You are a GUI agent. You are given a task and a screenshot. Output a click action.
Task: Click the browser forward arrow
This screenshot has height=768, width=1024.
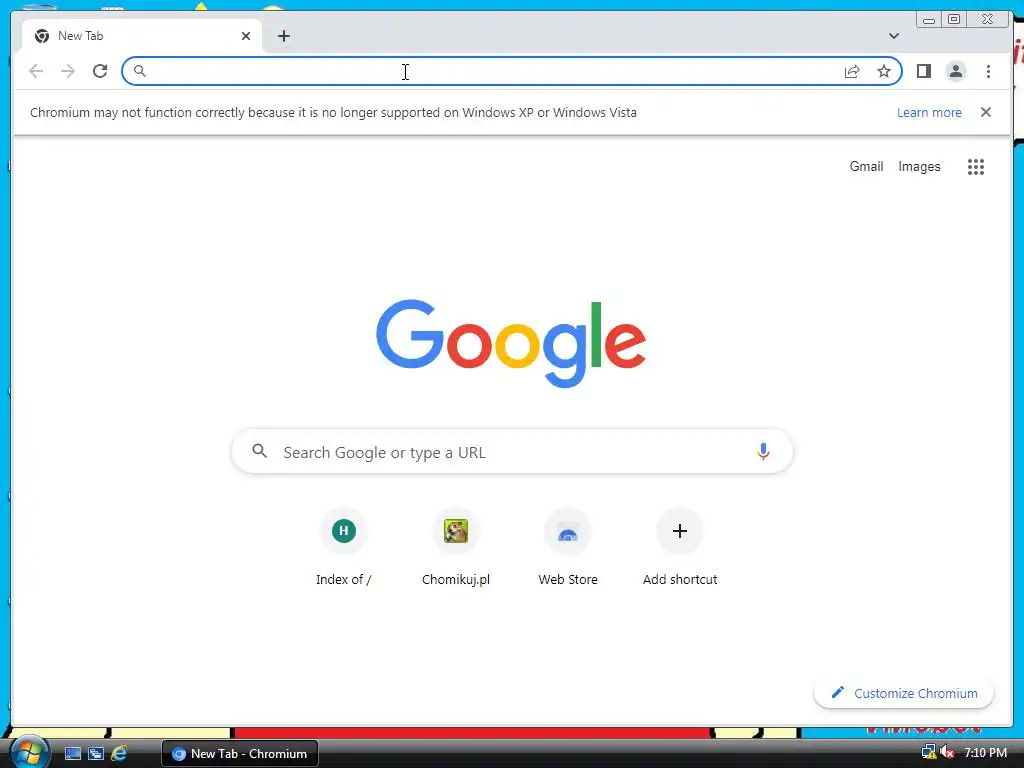68,71
